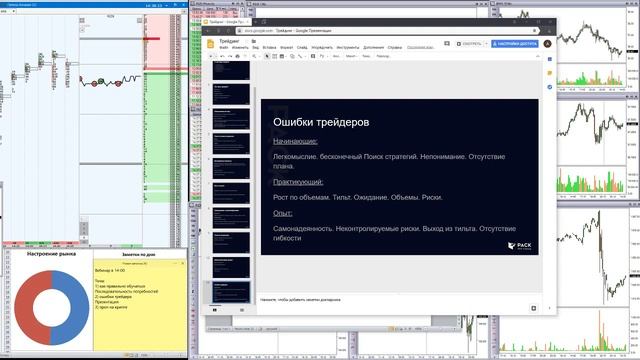Screen dimensions: 640x360
Task: Click the red segment of the Настроение рынка chart
Action: click(24, 307)
